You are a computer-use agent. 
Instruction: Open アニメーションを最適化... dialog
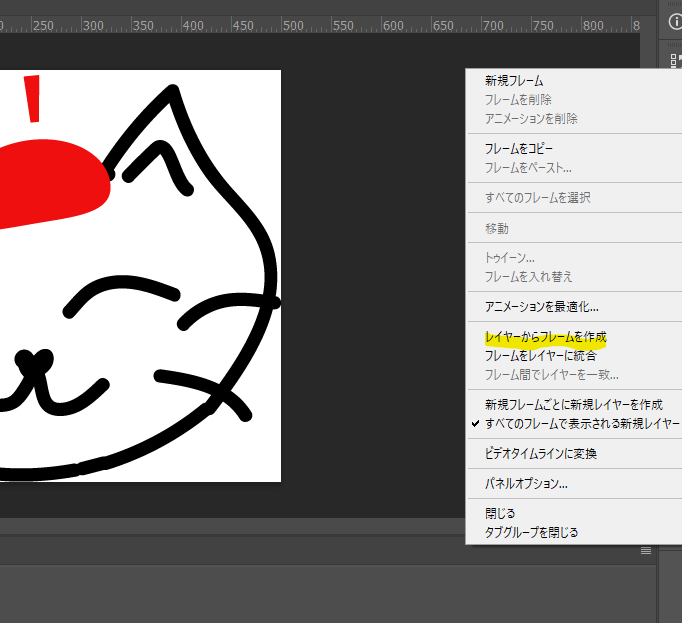(541, 307)
